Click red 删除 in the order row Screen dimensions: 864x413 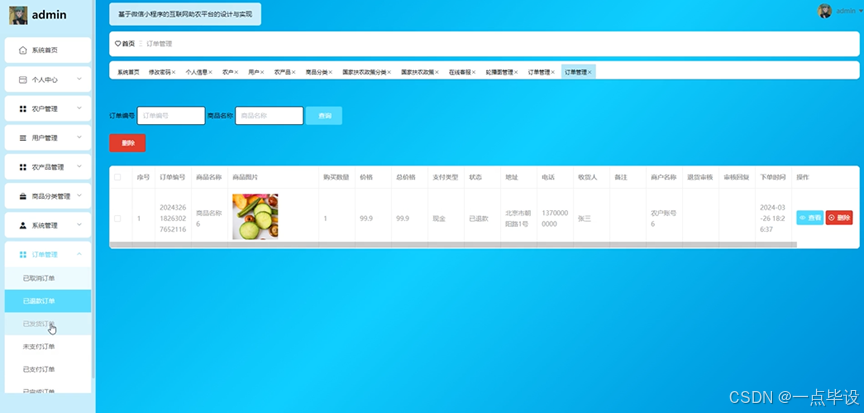(x=839, y=218)
